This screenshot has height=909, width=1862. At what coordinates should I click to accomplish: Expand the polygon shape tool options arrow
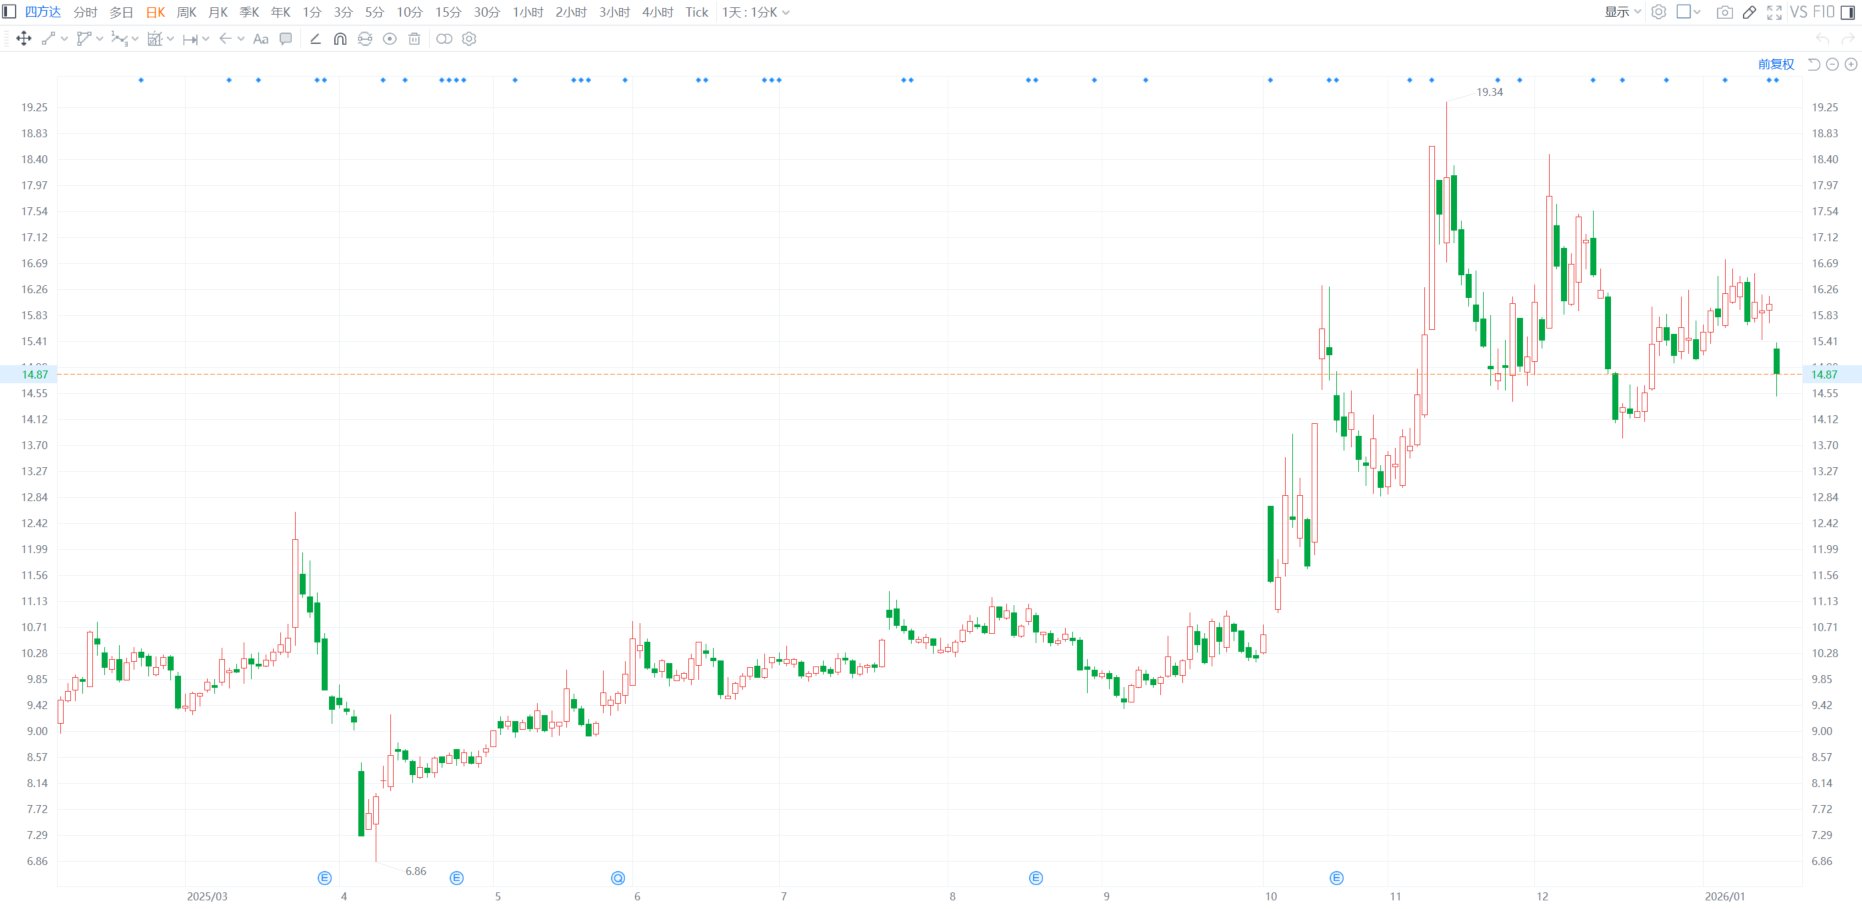100,39
